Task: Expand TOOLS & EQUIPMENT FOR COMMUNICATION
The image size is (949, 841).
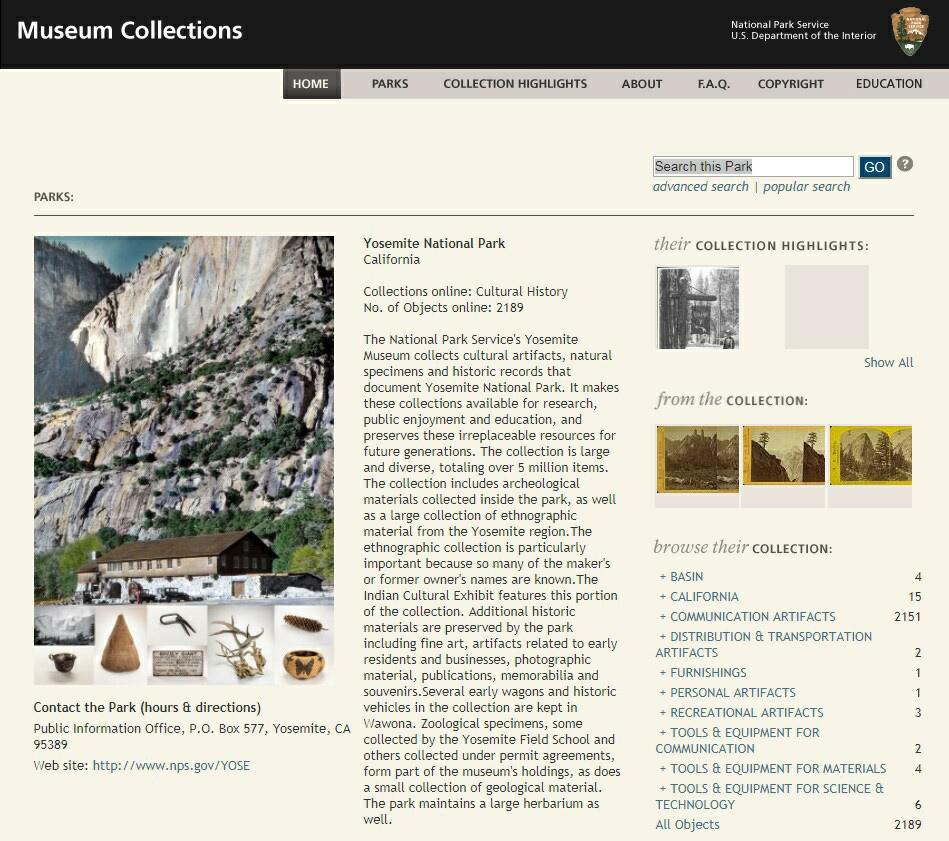Action: click(738, 741)
